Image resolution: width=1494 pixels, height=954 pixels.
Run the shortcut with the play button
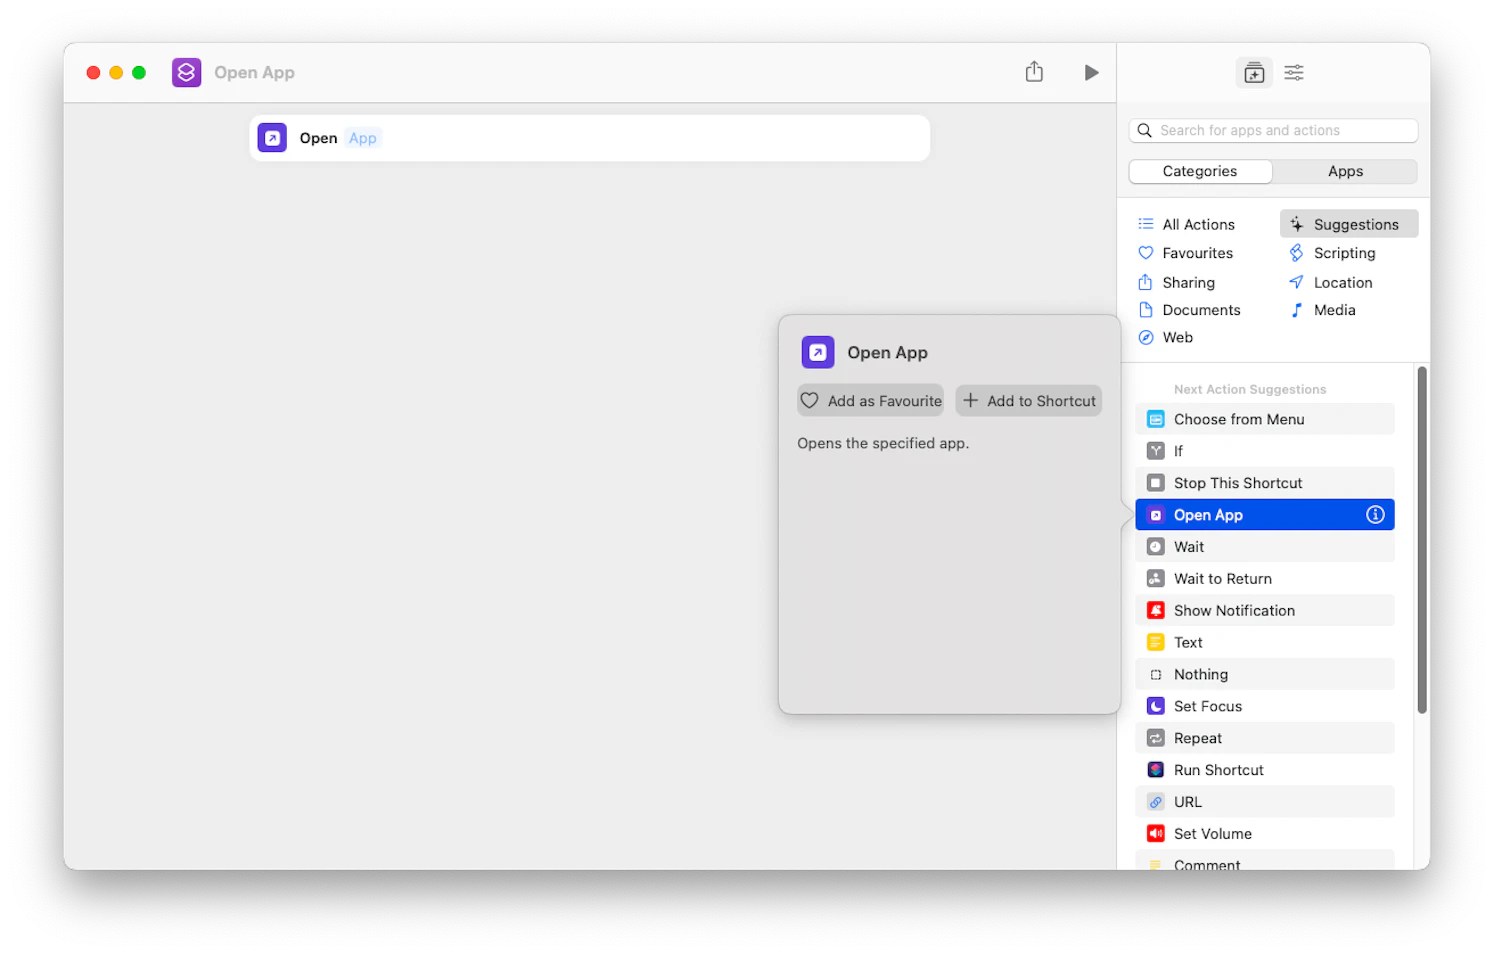click(1091, 72)
